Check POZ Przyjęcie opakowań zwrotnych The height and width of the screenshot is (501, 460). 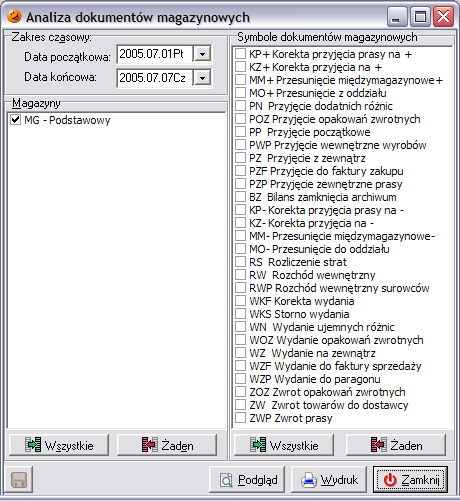[240, 119]
